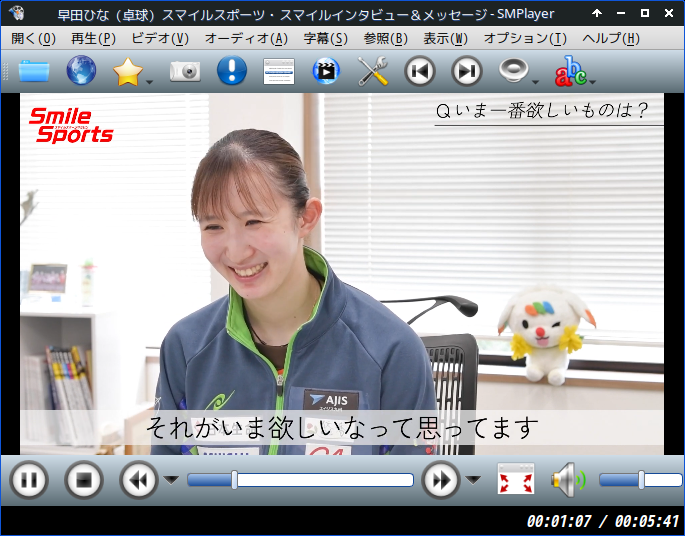Expand the favorites star dropdown arrow
This screenshot has width=685, height=536.
[149, 82]
